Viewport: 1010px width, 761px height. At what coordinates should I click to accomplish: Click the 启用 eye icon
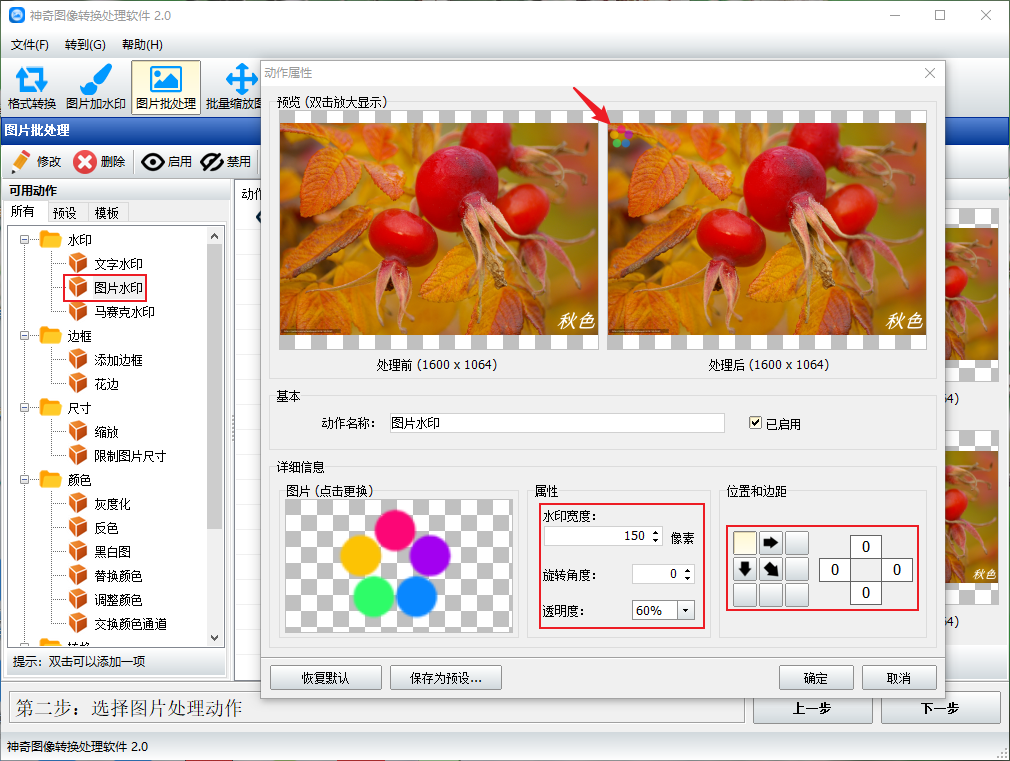click(152, 162)
